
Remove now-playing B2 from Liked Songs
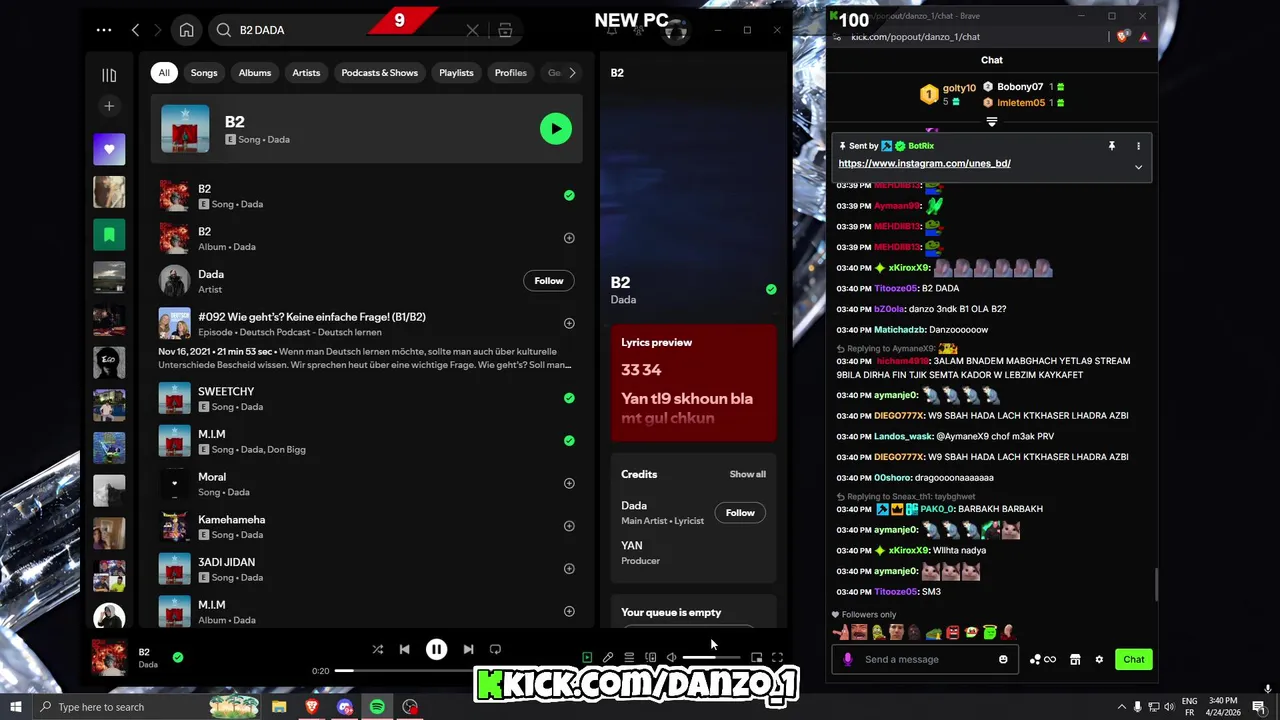tap(178, 657)
